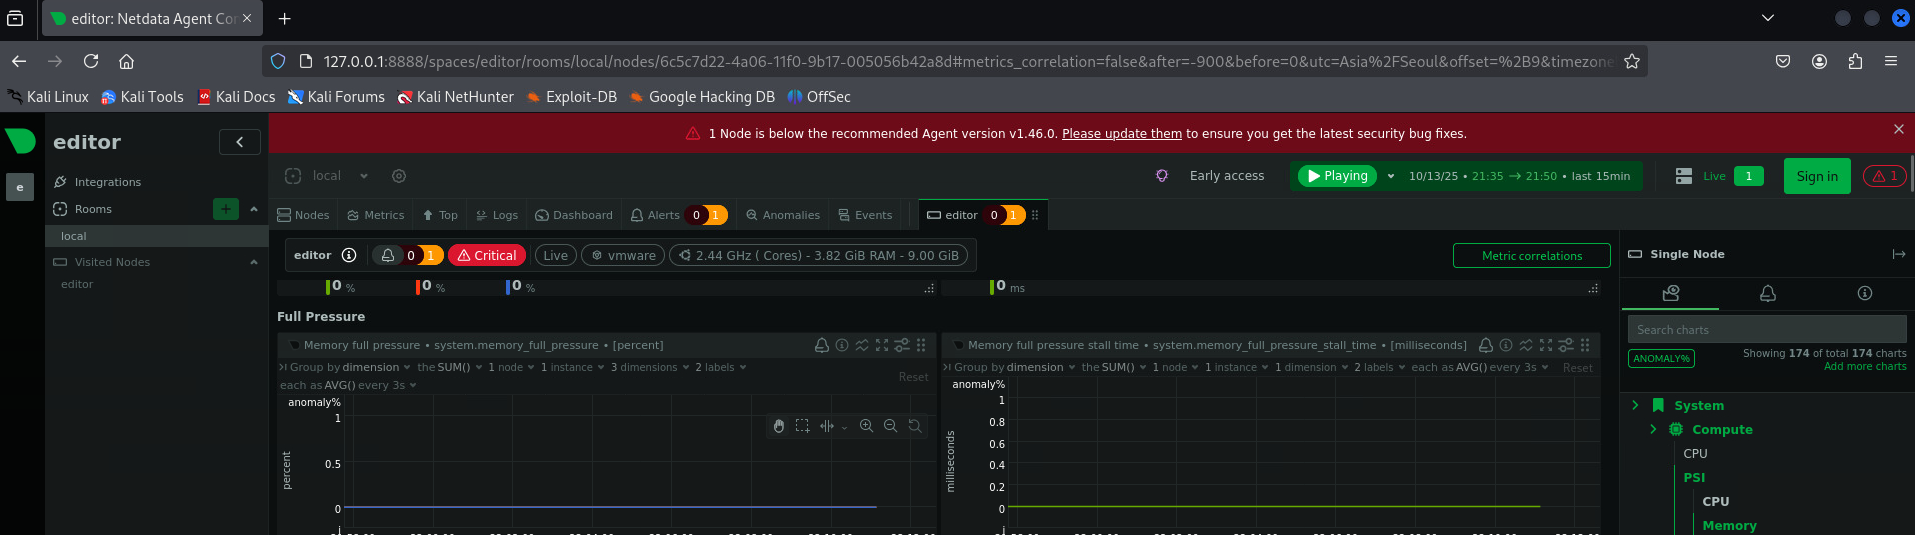Click the Search charts input field
The height and width of the screenshot is (535, 1915).
(x=1765, y=329)
